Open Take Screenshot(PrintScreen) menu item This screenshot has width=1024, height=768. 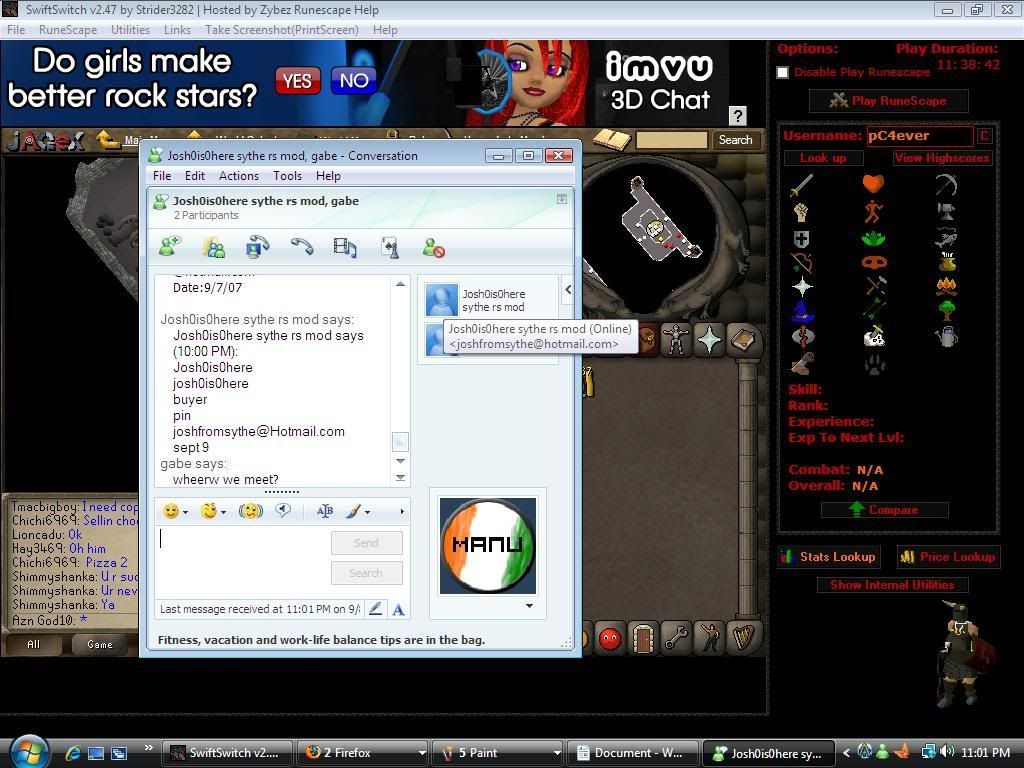281,30
